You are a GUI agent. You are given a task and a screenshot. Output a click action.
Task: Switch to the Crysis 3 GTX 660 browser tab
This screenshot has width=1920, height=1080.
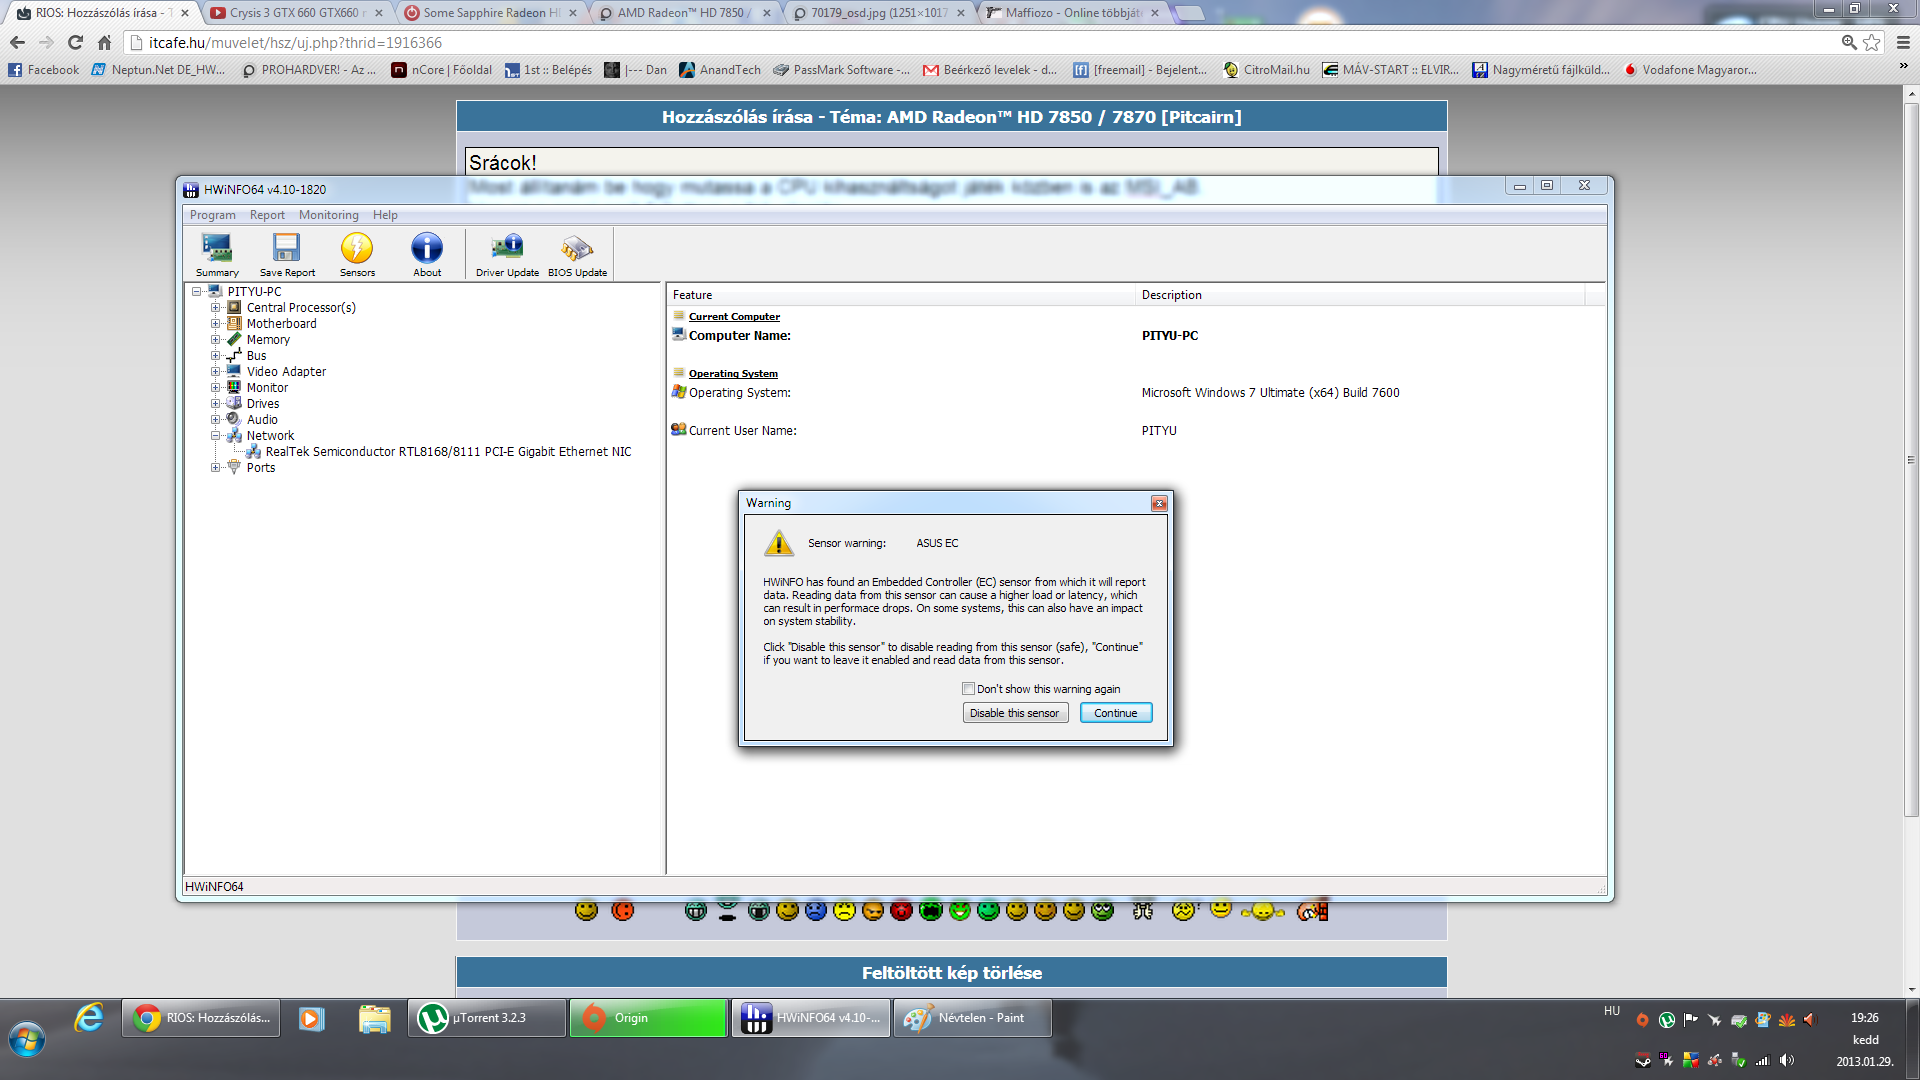[x=295, y=13]
